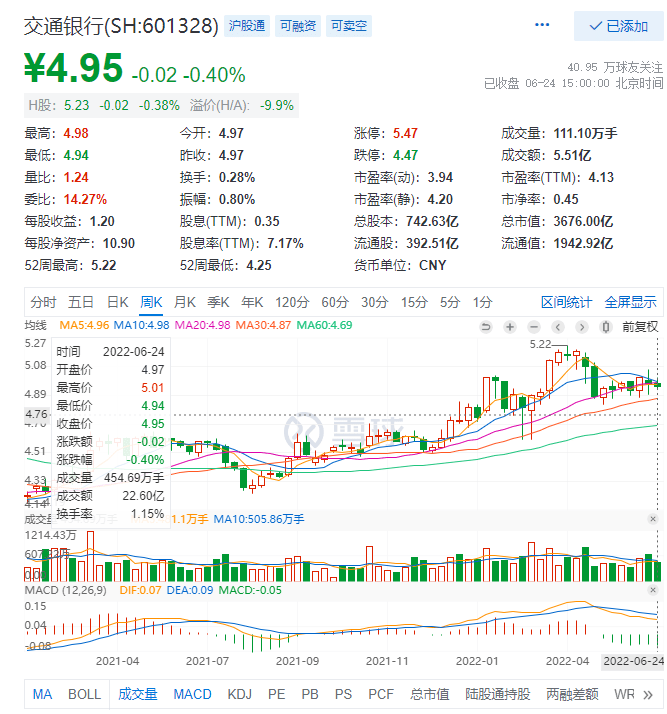667x714 pixels.
Task: Switch to the 年K chart tab
Action: point(252,302)
